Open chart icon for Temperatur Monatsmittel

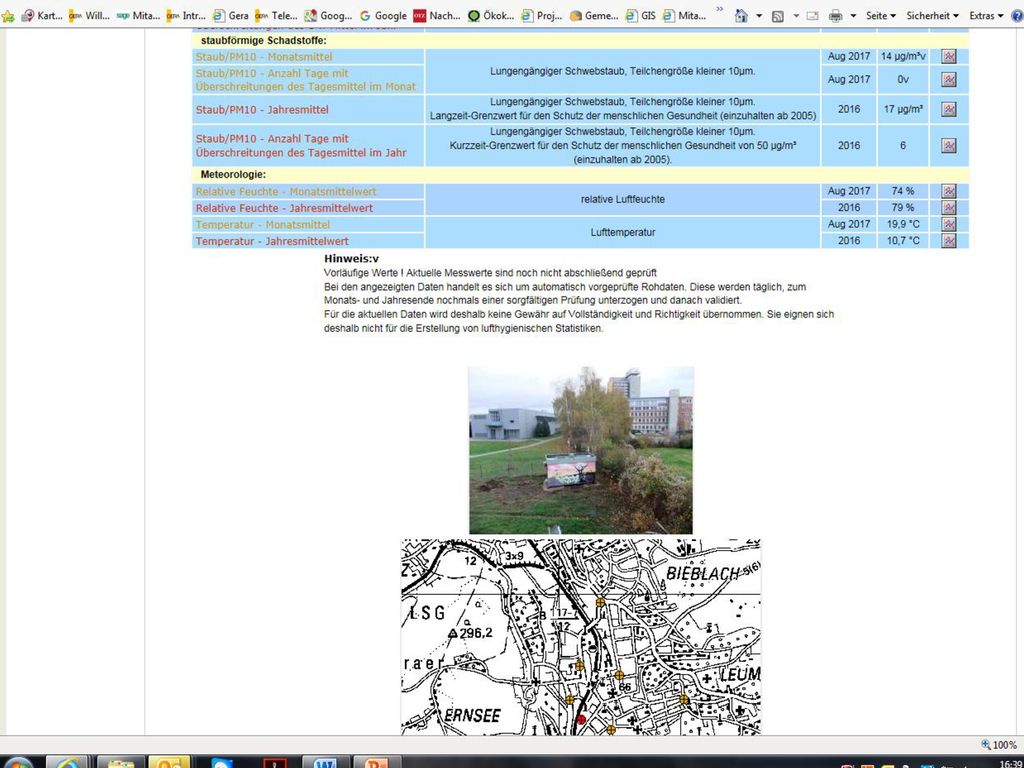pyautogui.click(x=949, y=224)
